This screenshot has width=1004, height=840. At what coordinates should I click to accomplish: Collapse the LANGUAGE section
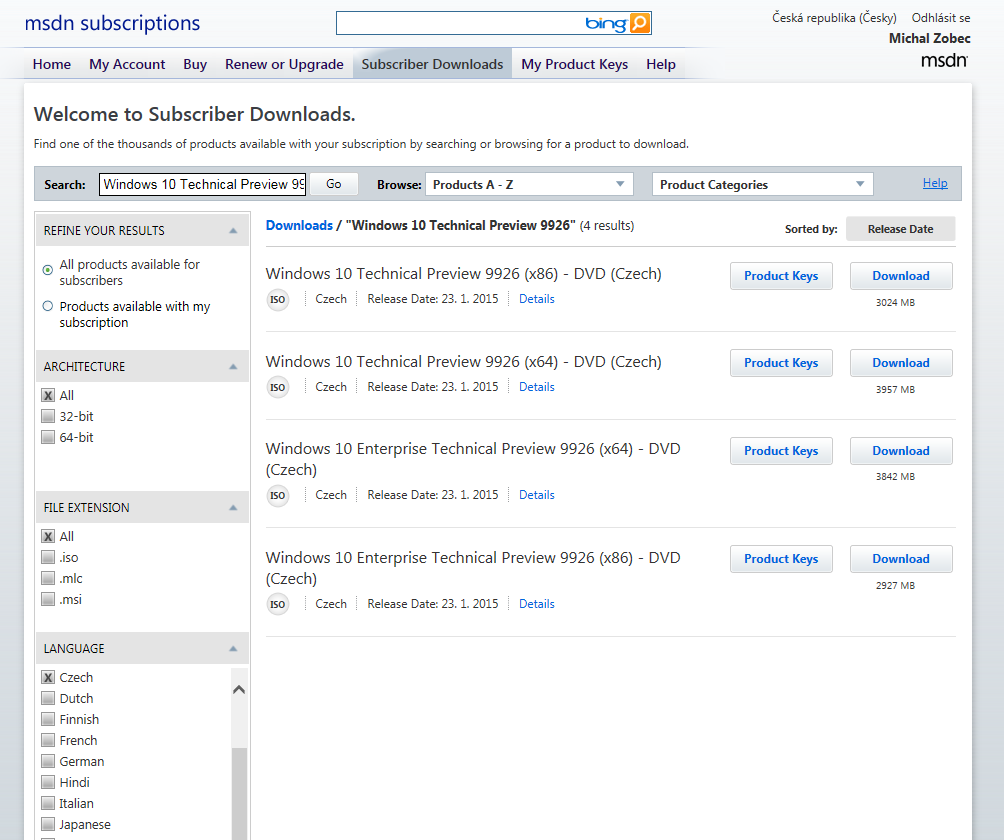pyautogui.click(x=236, y=648)
